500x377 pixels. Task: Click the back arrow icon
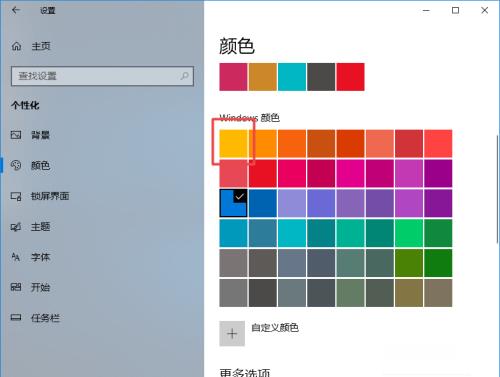[16, 10]
